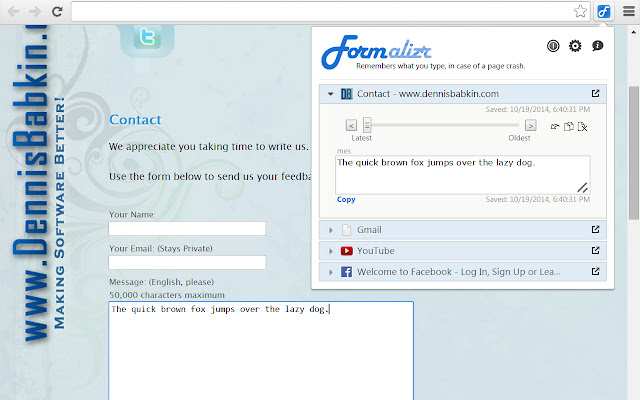
Task: Click the delete document icon with X
Action: click(582, 127)
